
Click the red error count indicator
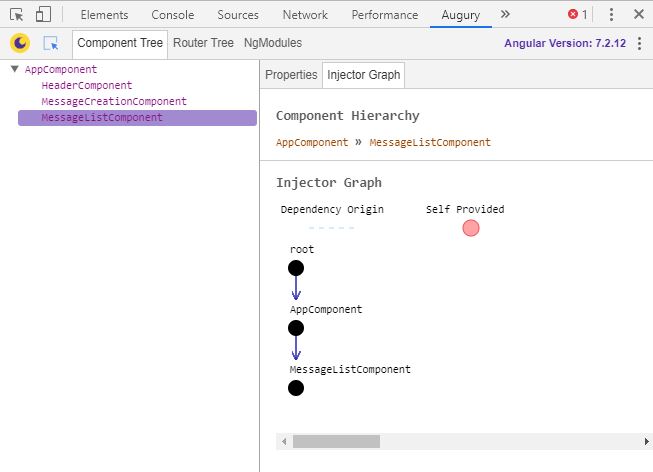(577, 15)
